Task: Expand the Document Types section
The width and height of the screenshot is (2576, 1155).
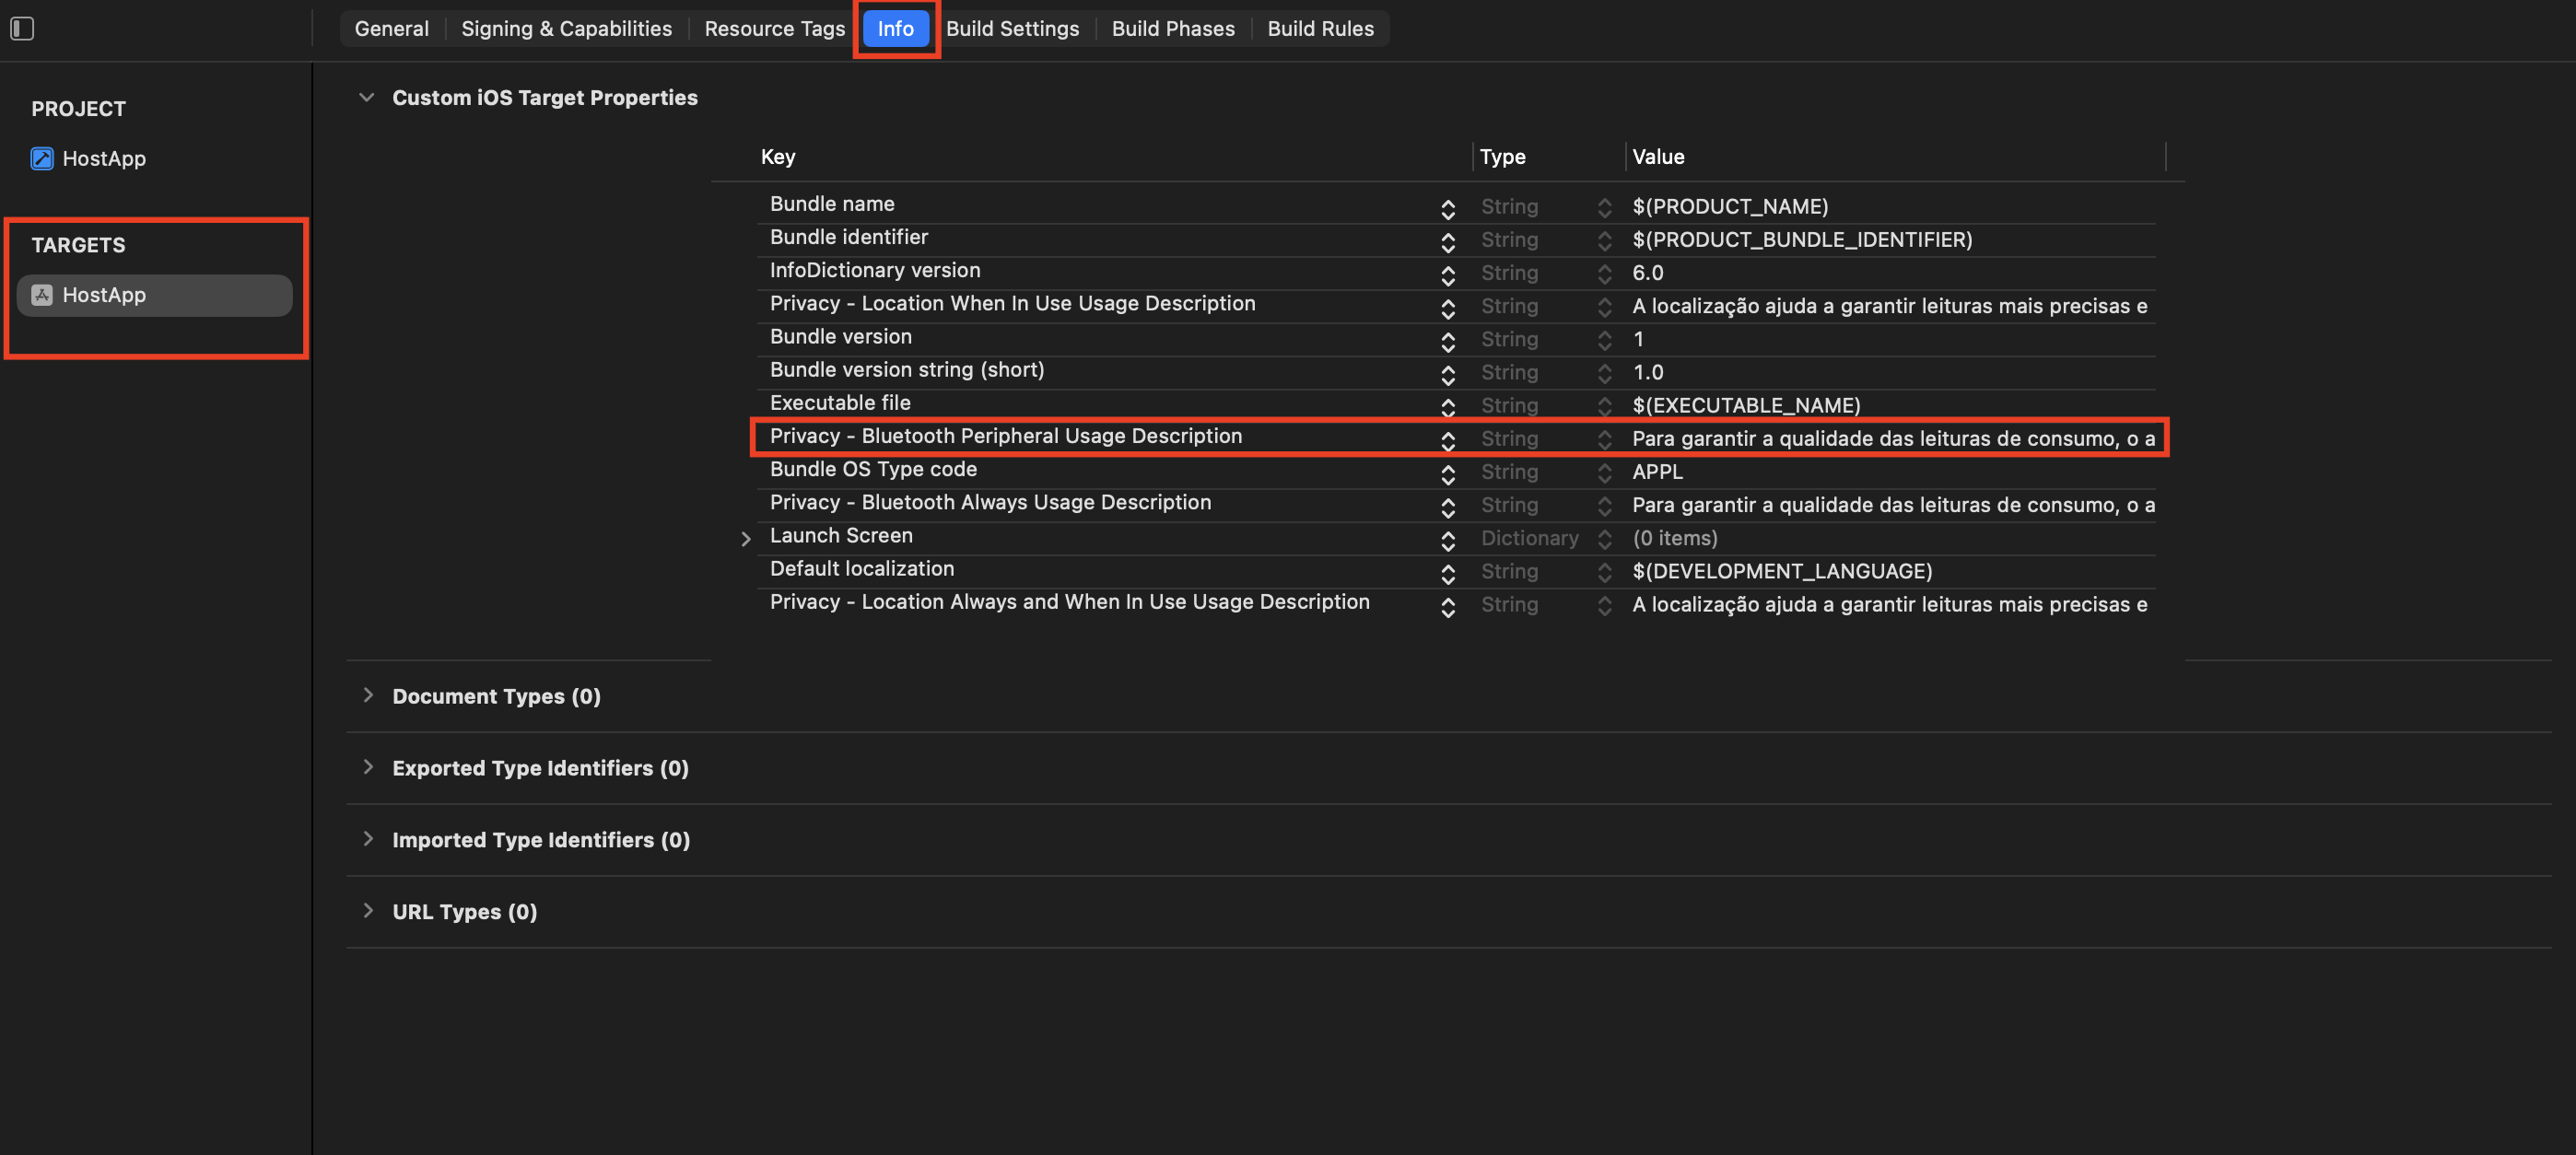Action: (368, 696)
